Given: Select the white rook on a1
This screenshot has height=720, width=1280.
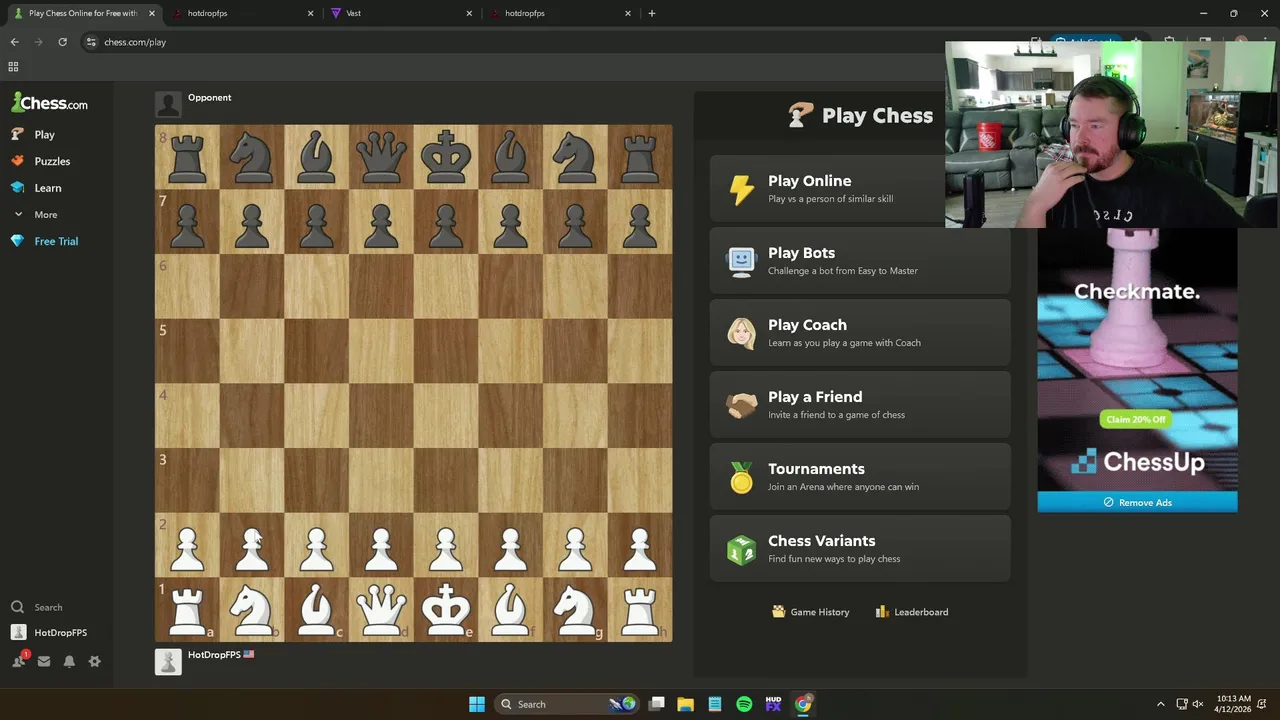Looking at the screenshot, I should click(187, 609).
